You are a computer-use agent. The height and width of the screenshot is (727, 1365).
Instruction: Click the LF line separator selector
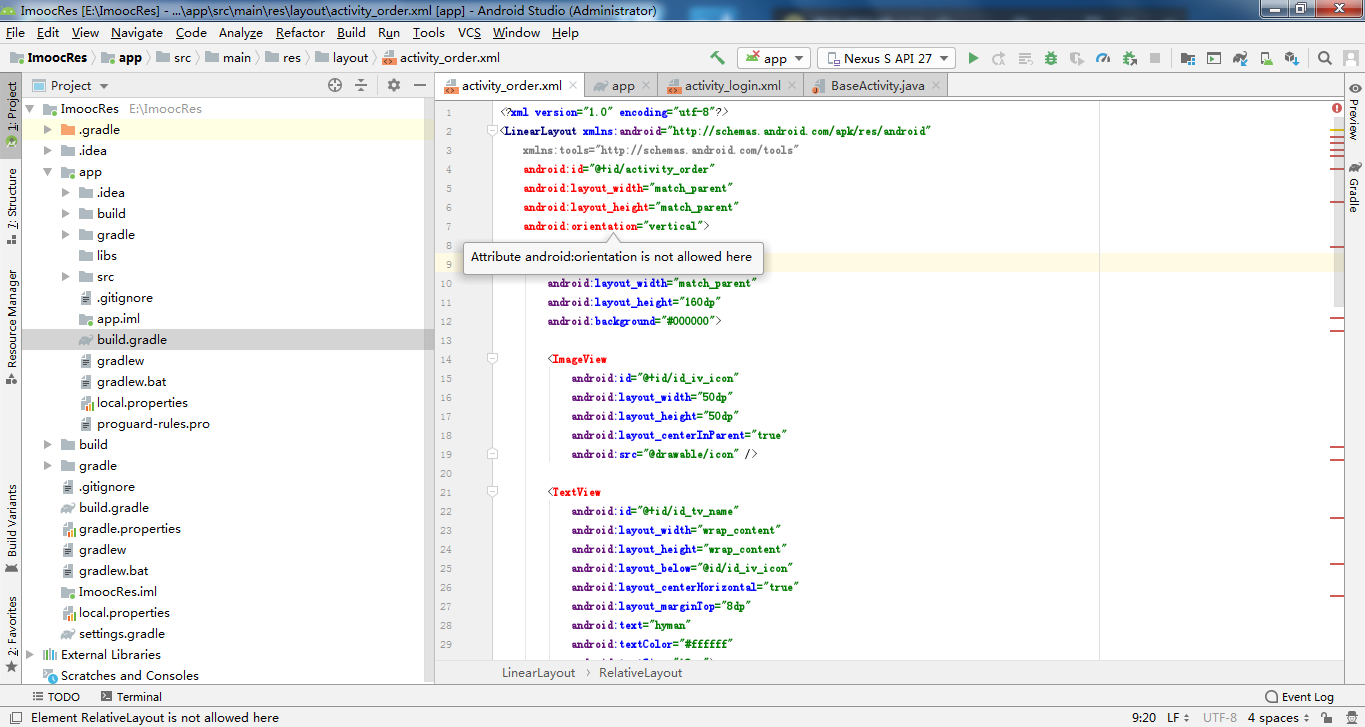pos(1178,718)
